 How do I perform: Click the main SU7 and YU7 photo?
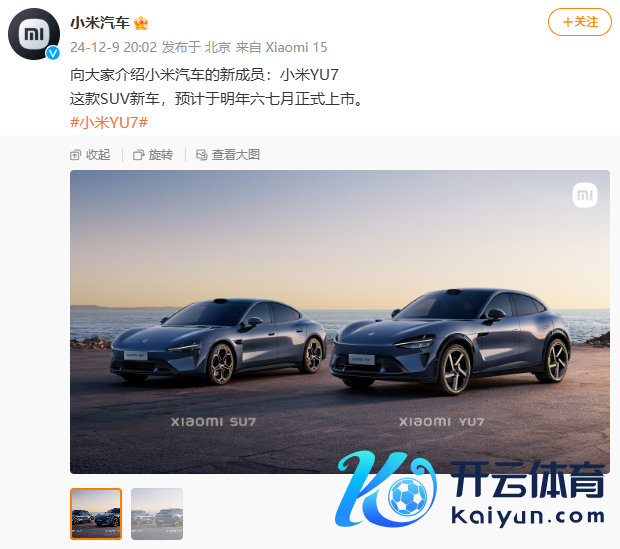point(340,322)
